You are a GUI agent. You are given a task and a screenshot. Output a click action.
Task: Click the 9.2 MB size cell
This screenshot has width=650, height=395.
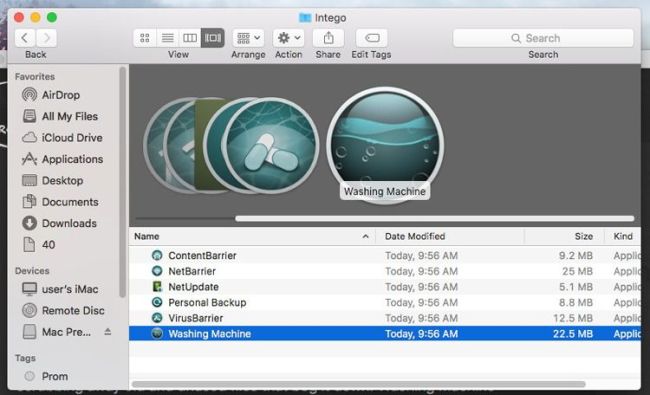click(575, 255)
